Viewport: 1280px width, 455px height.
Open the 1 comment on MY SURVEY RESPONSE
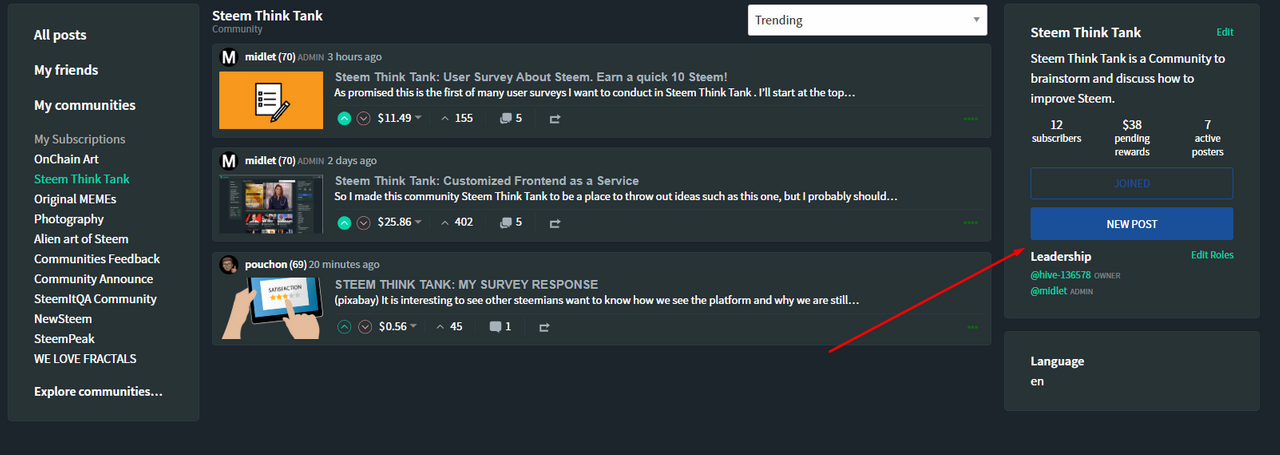coord(501,326)
